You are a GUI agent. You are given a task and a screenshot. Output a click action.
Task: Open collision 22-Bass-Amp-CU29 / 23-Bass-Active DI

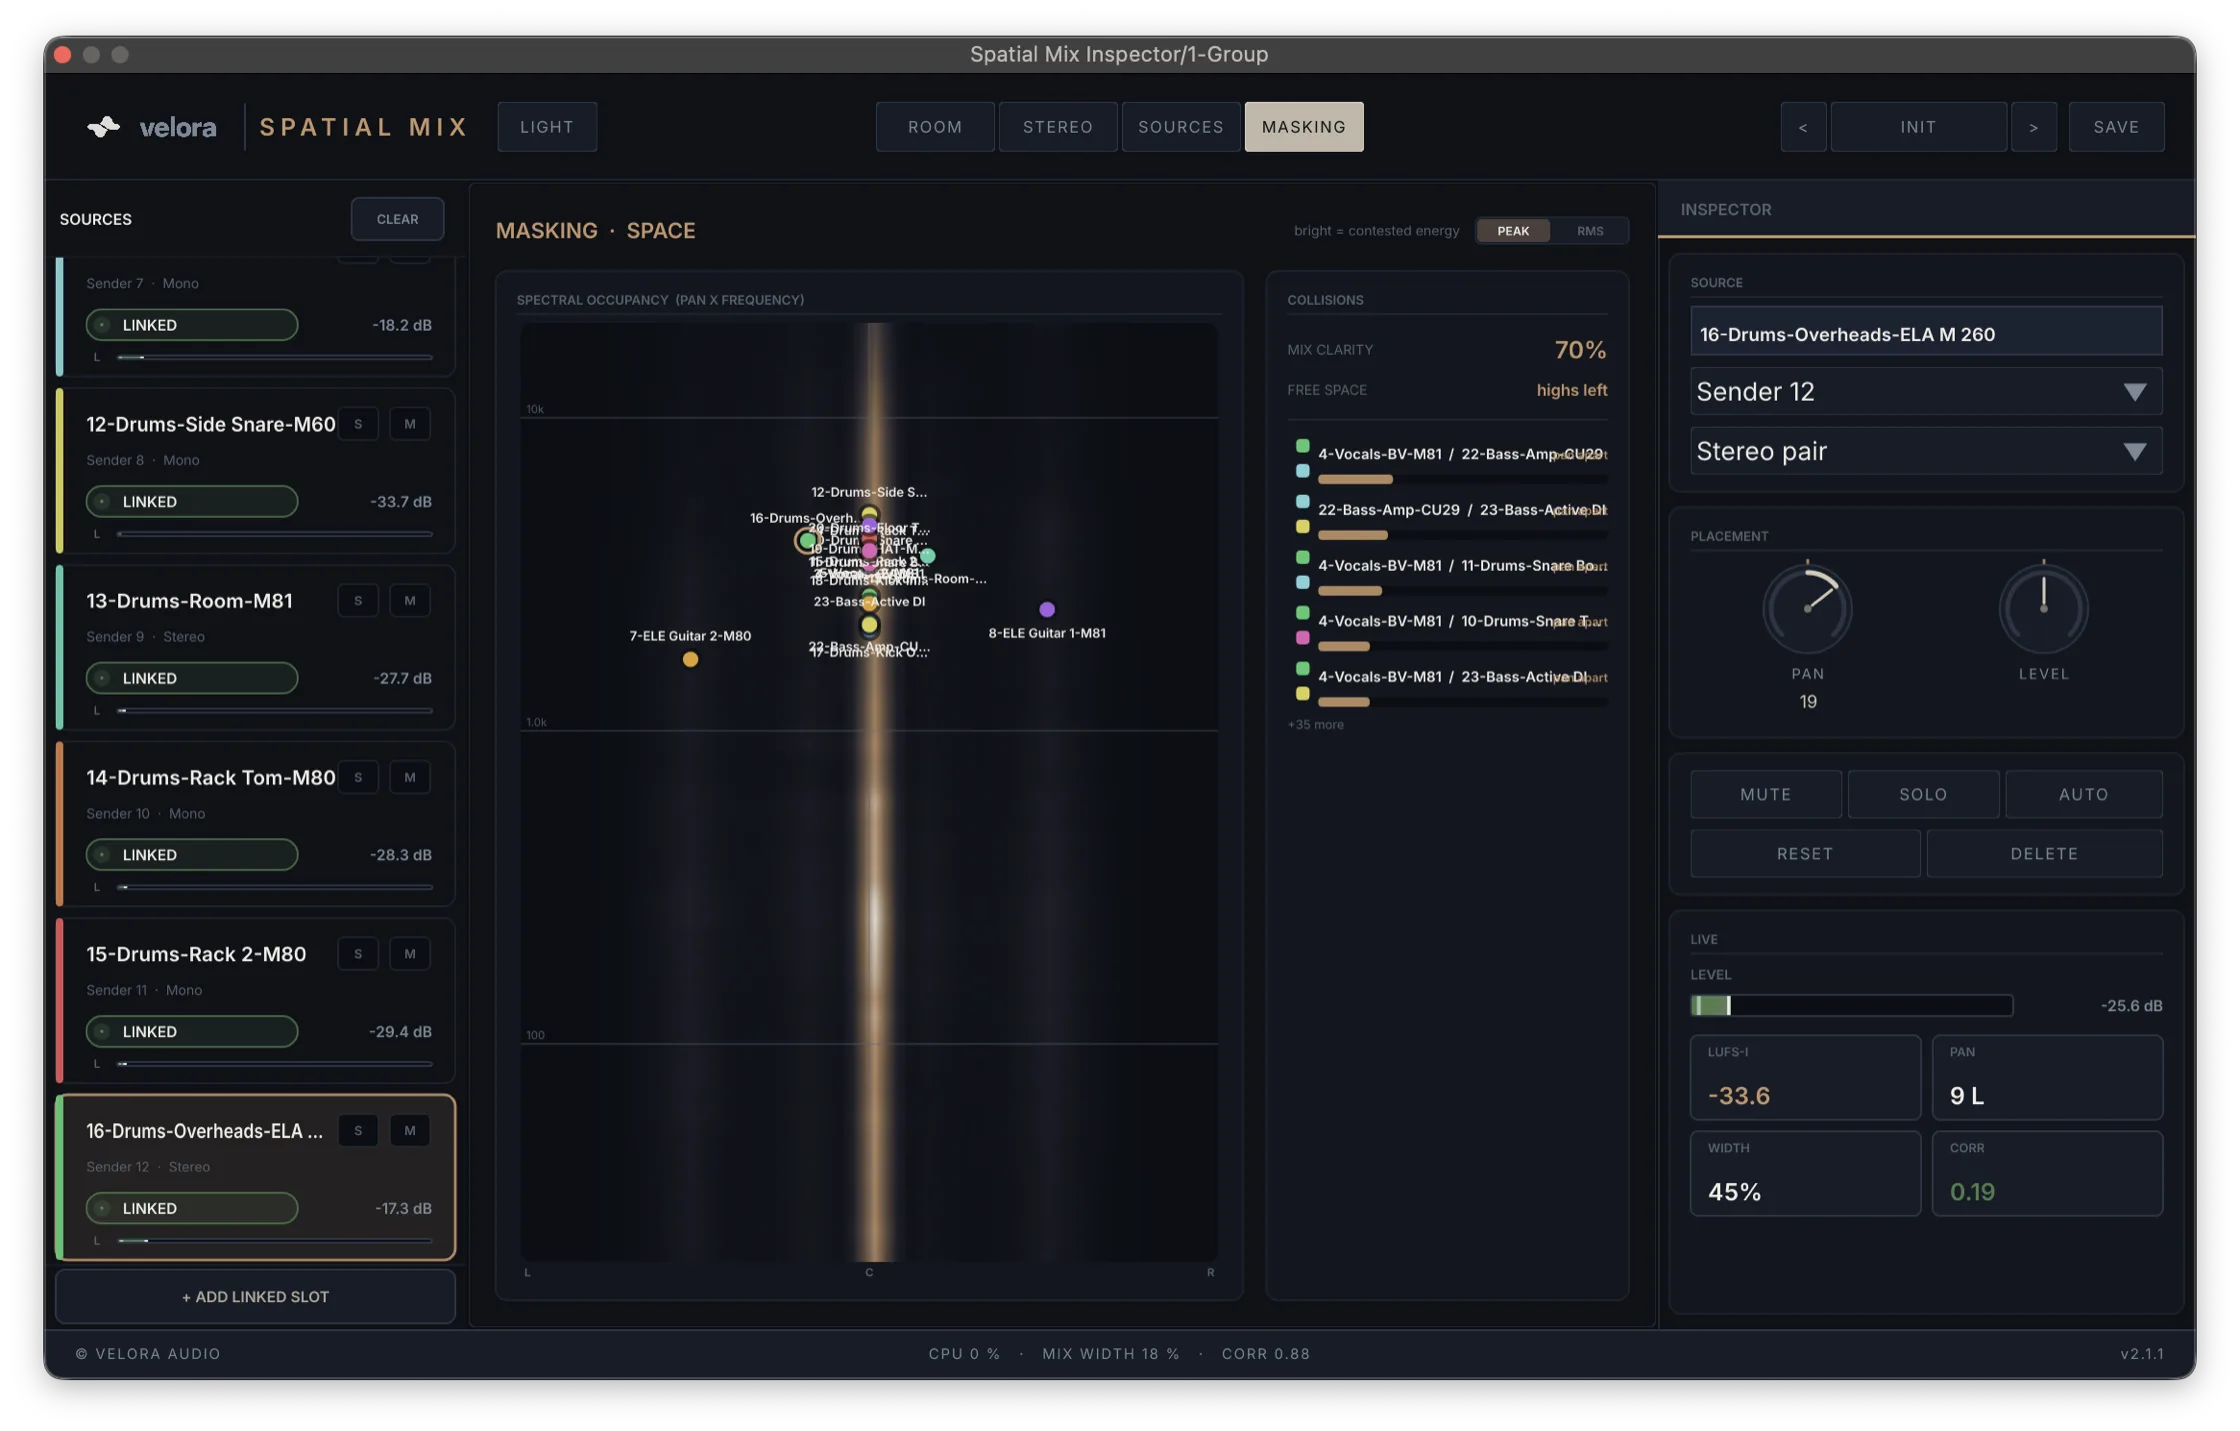click(1447, 519)
